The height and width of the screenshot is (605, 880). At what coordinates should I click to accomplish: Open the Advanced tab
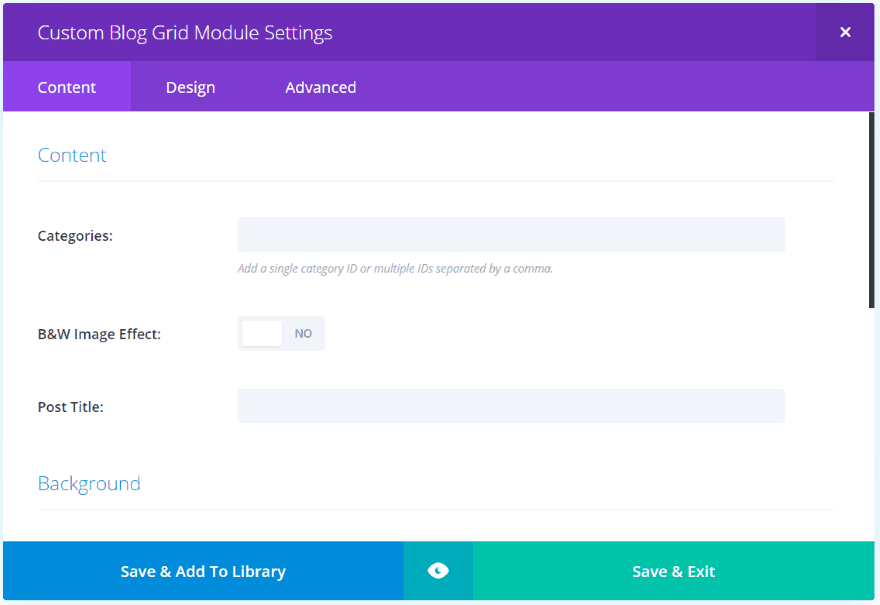click(320, 87)
